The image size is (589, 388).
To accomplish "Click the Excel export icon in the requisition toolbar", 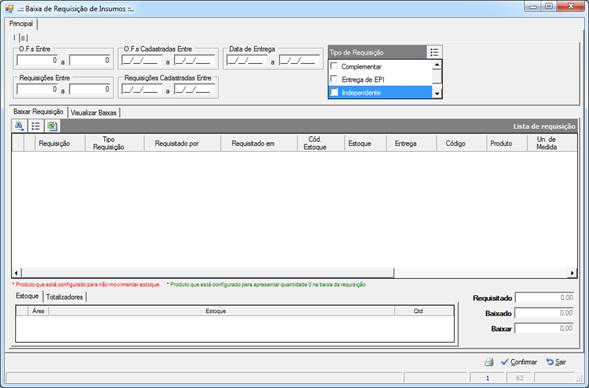I will 52,126.
